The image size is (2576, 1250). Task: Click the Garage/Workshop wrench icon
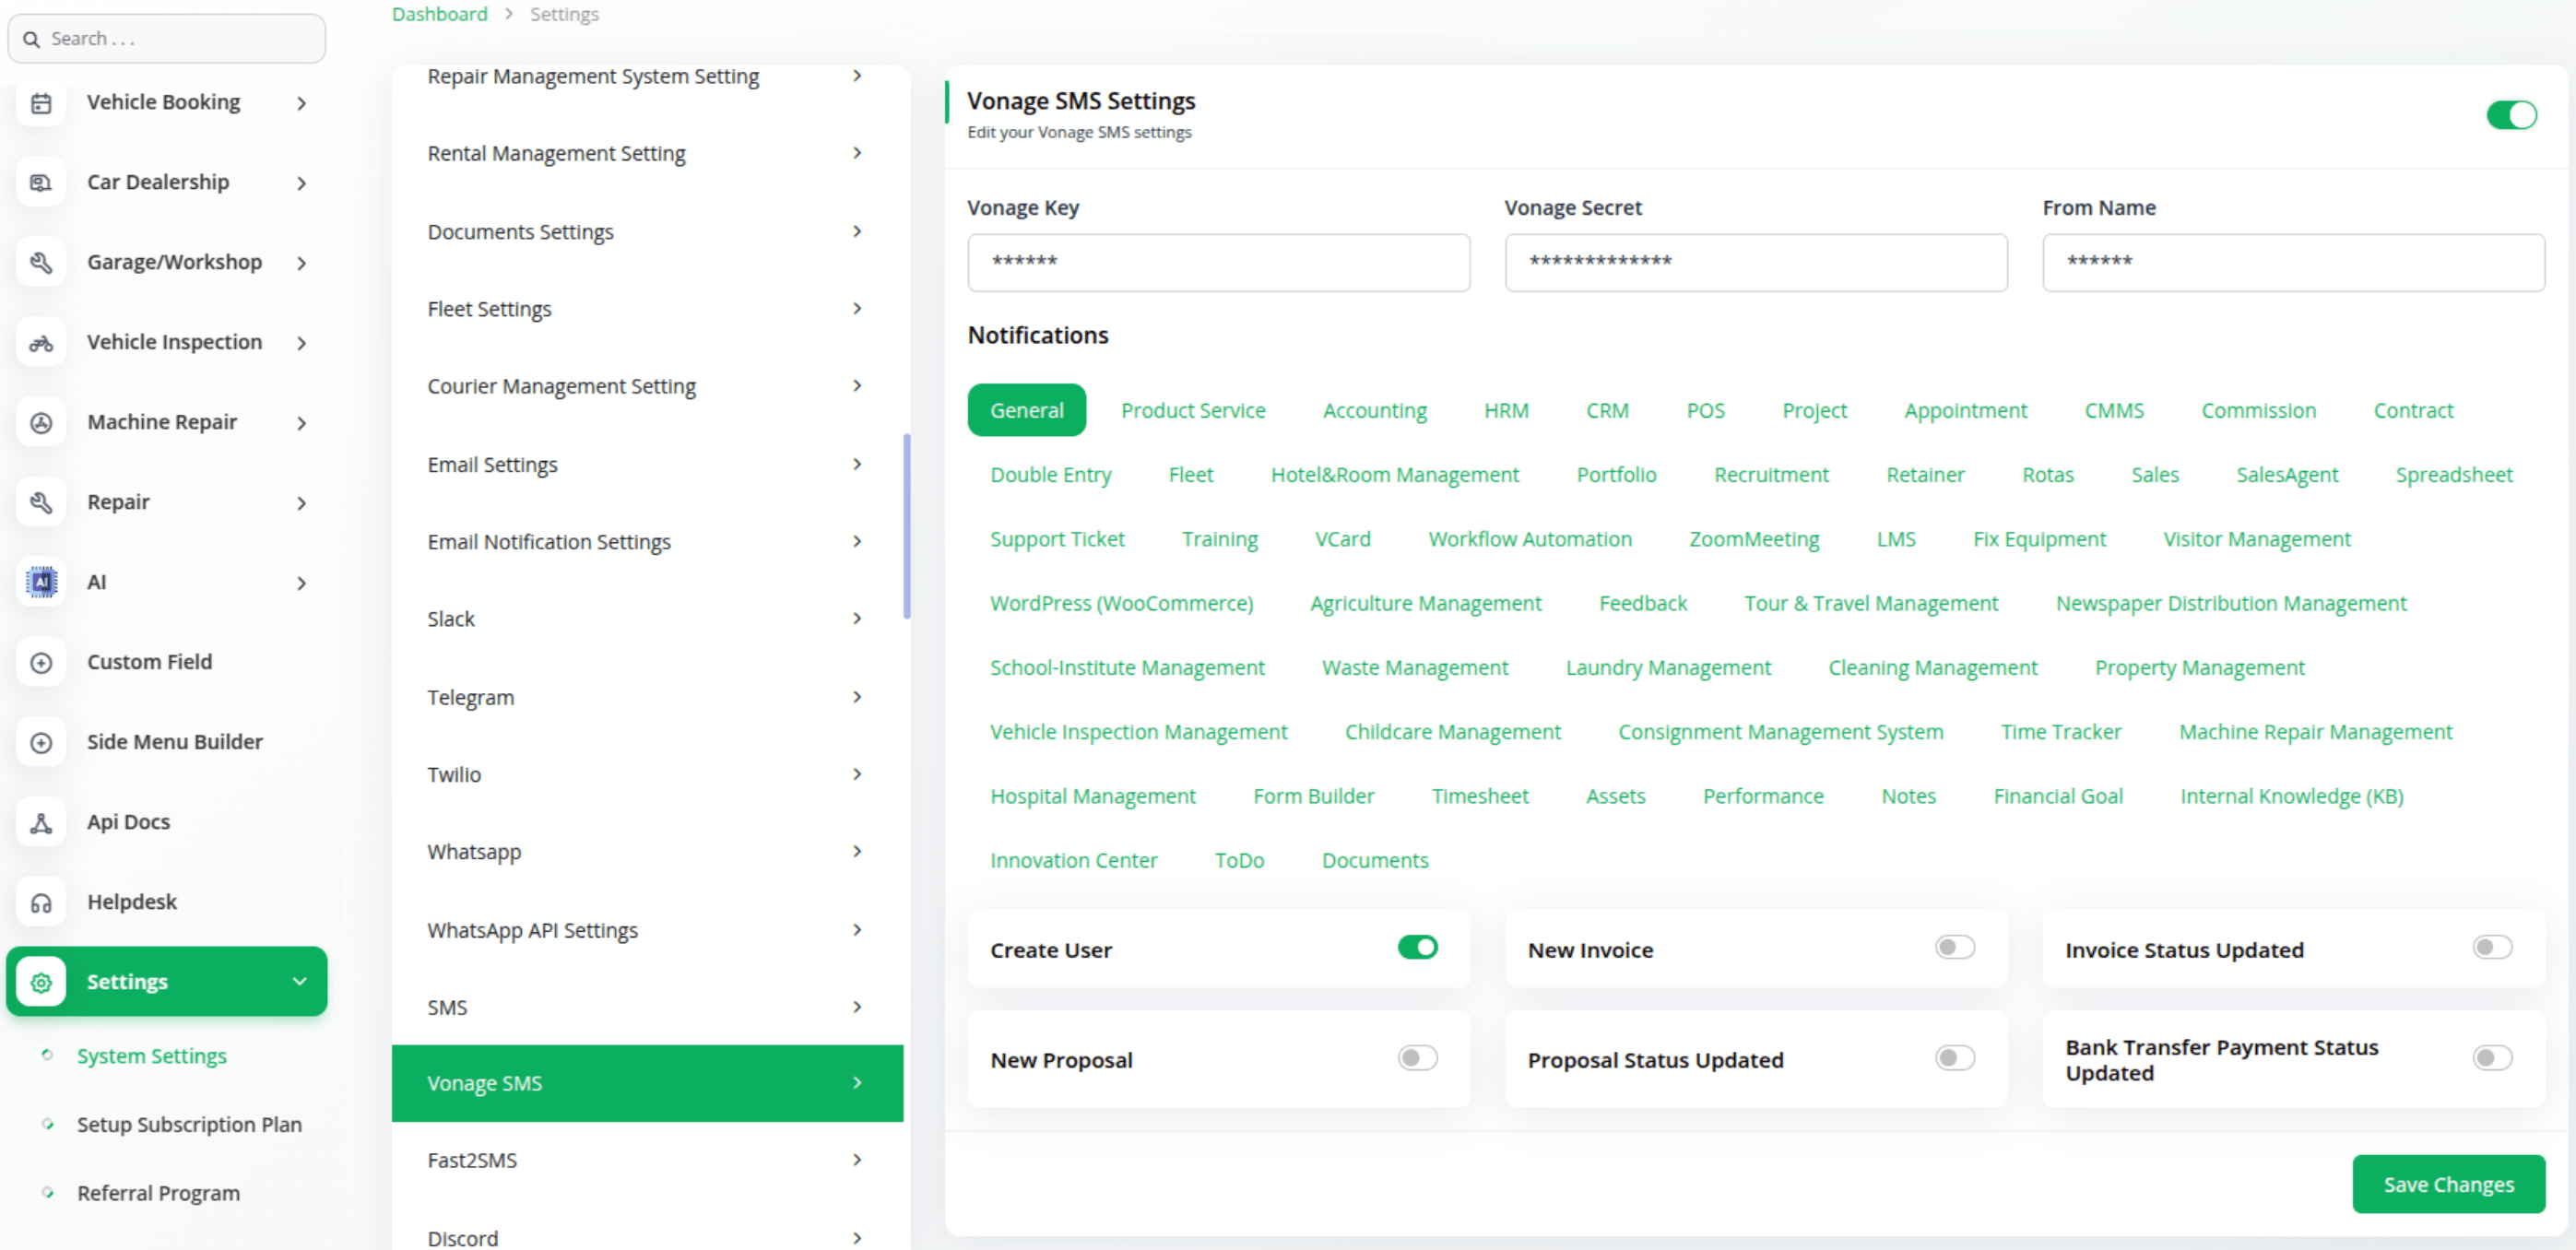(41, 263)
